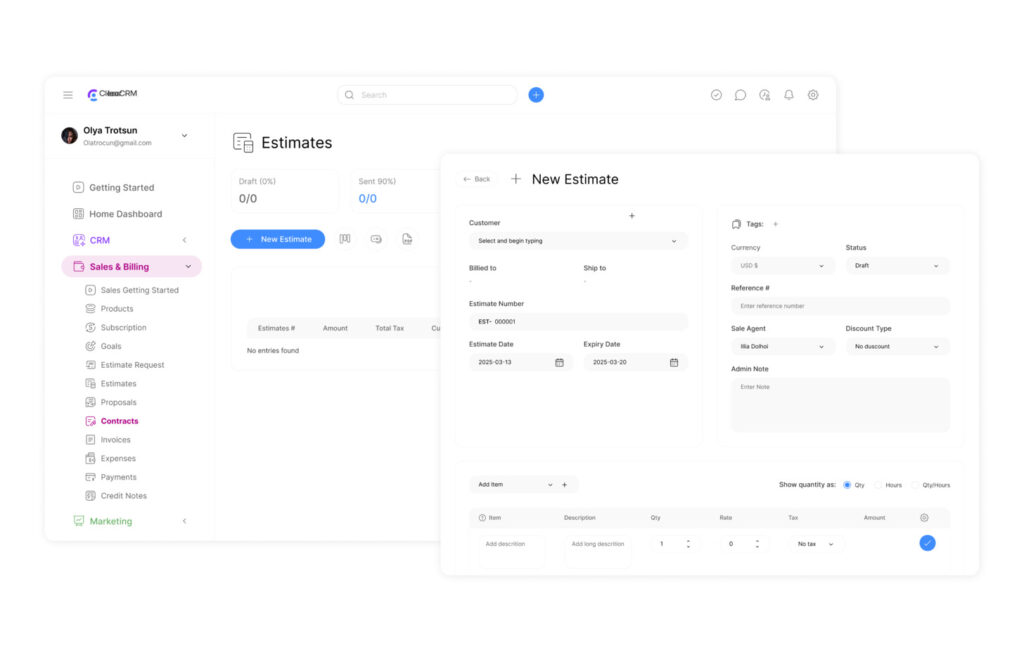Click the Back button

click(477, 179)
